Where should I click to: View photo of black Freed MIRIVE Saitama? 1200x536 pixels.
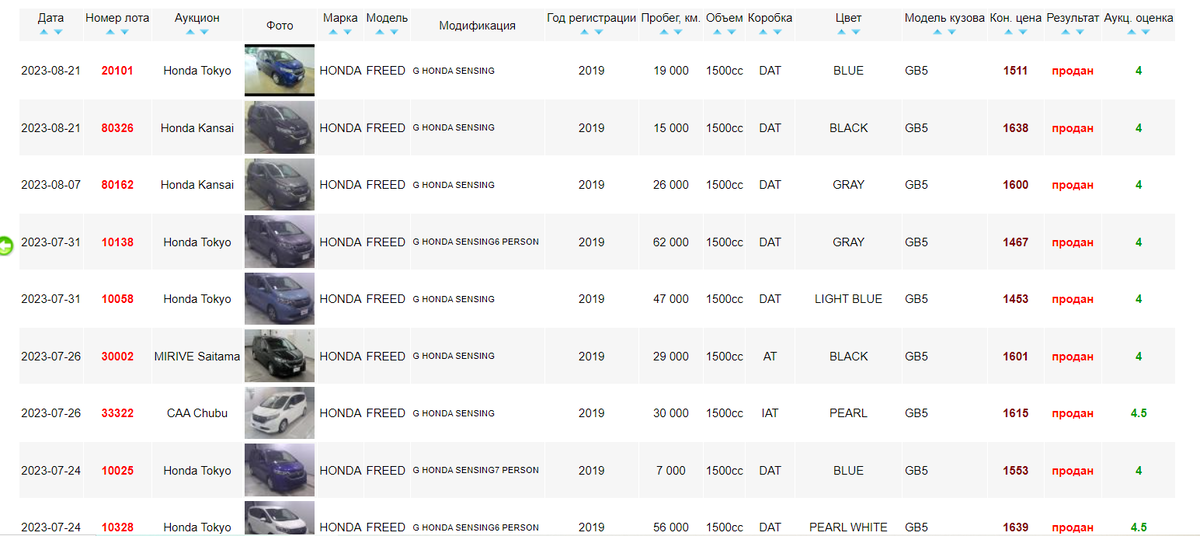[279, 356]
